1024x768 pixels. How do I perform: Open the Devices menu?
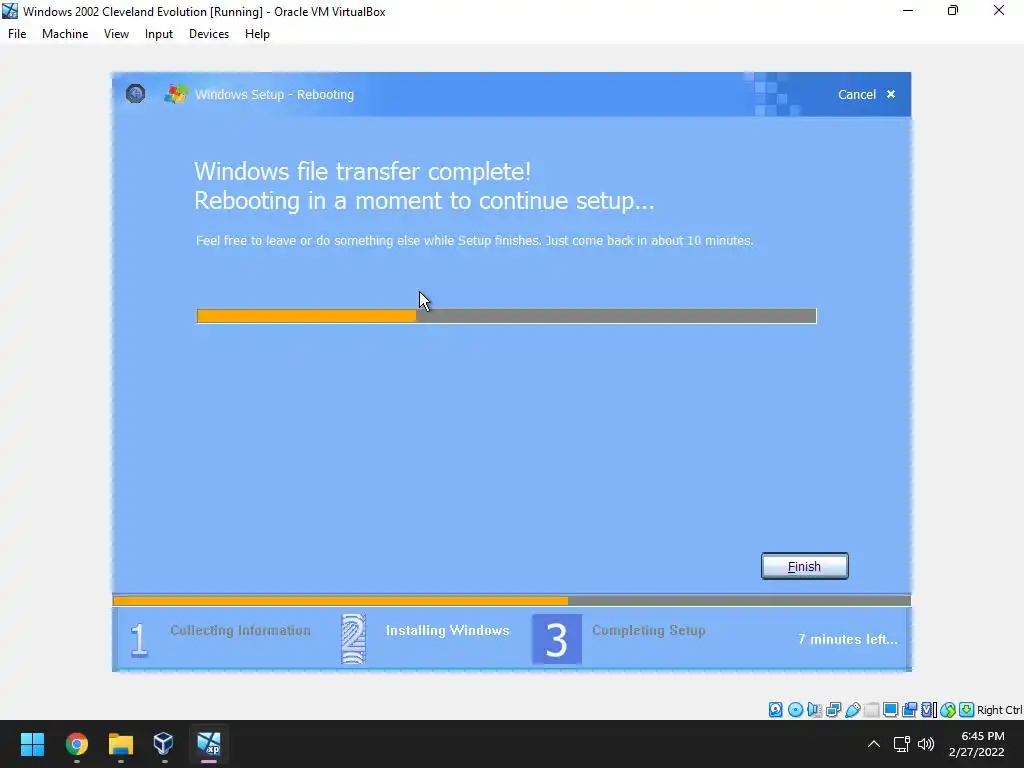[209, 34]
